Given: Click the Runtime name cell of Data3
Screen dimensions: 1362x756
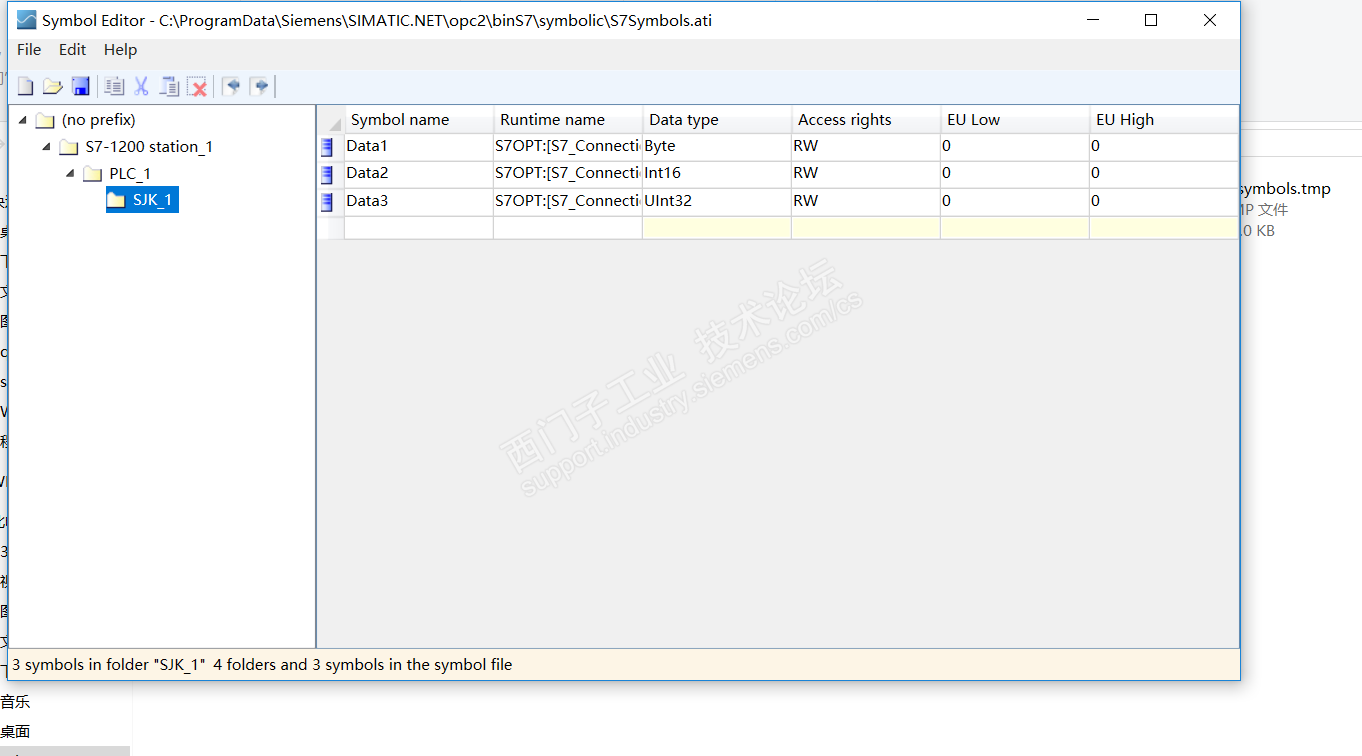Looking at the screenshot, I should (568, 202).
